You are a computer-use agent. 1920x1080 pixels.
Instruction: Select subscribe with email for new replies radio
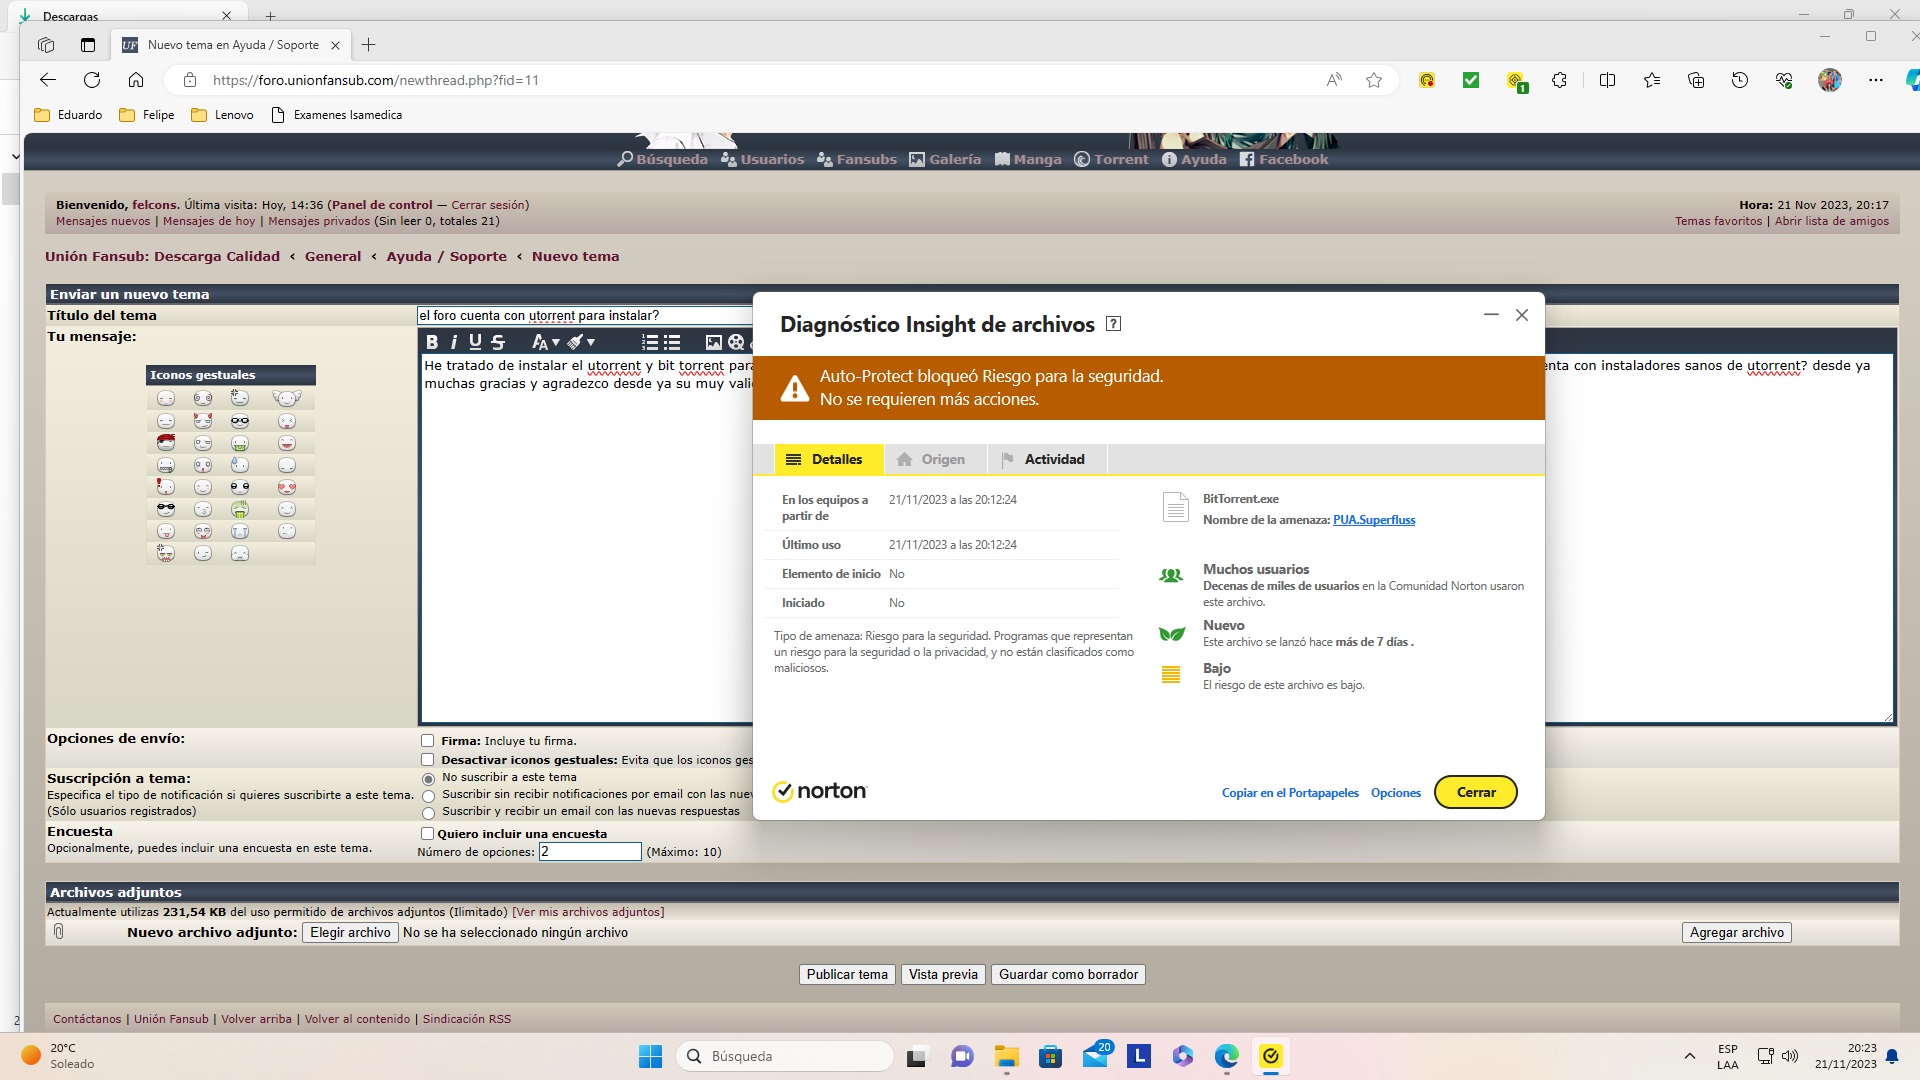pyautogui.click(x=429, y=813)
